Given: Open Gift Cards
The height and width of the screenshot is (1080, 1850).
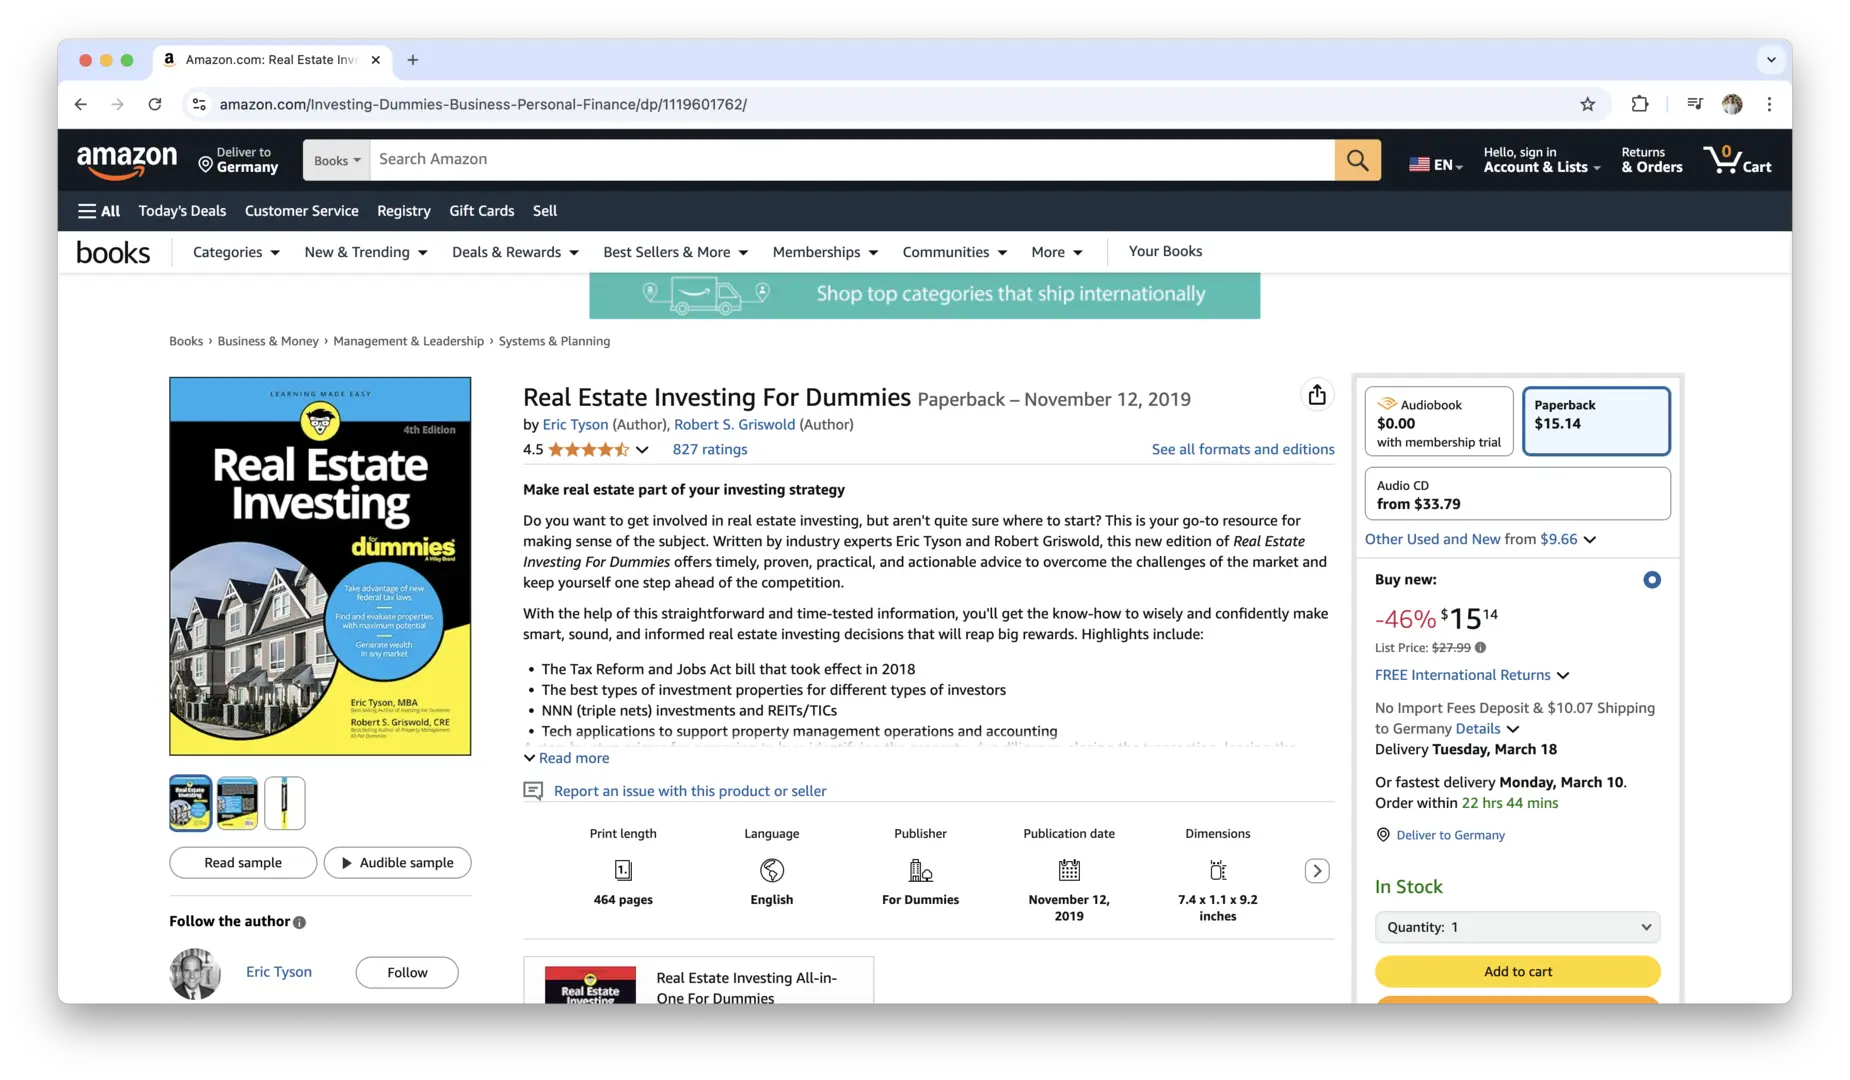Looking at the screenshot, I should click(x=482, y=211).
